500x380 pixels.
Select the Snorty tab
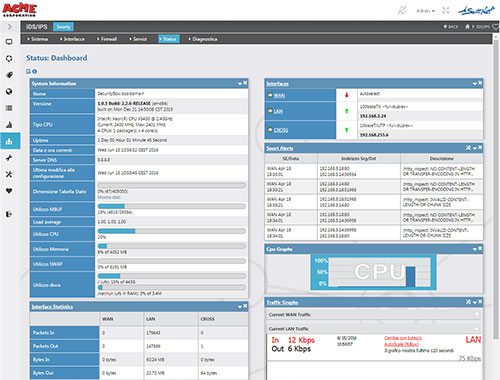(63, 27)
